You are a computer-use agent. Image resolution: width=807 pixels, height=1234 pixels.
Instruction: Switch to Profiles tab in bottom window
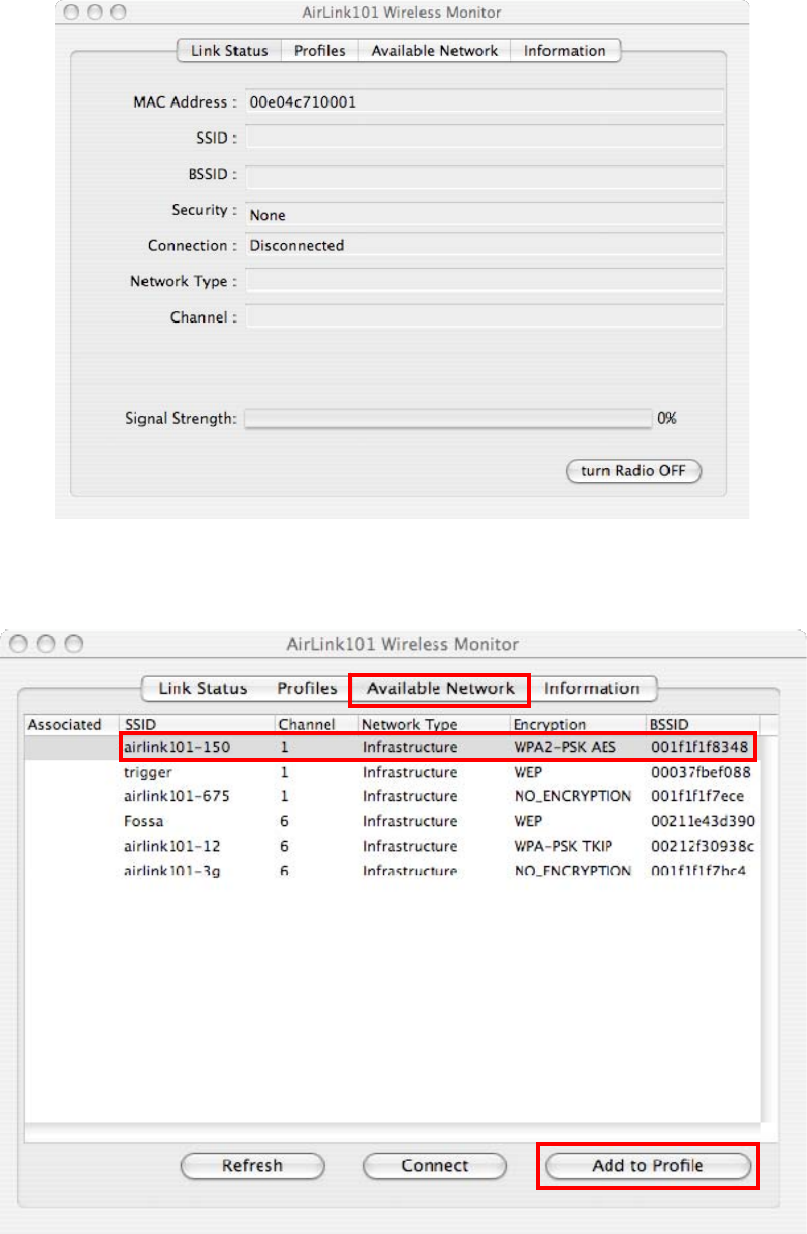point(307,688)
